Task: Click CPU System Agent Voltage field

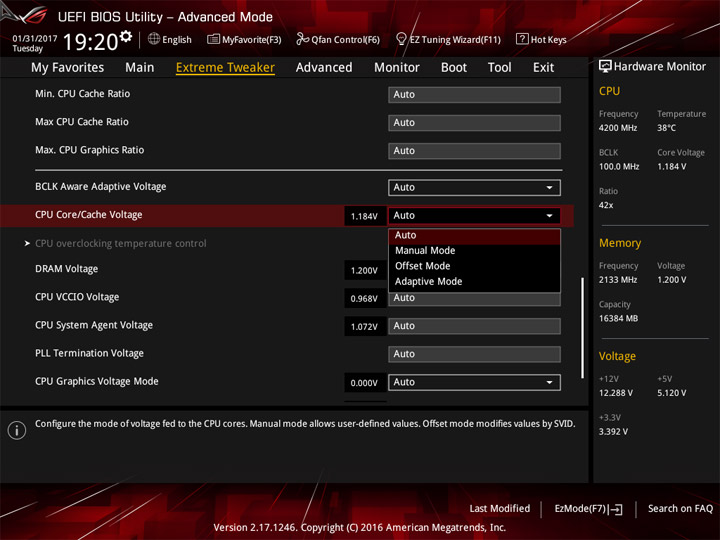Action: click(474, 326)
